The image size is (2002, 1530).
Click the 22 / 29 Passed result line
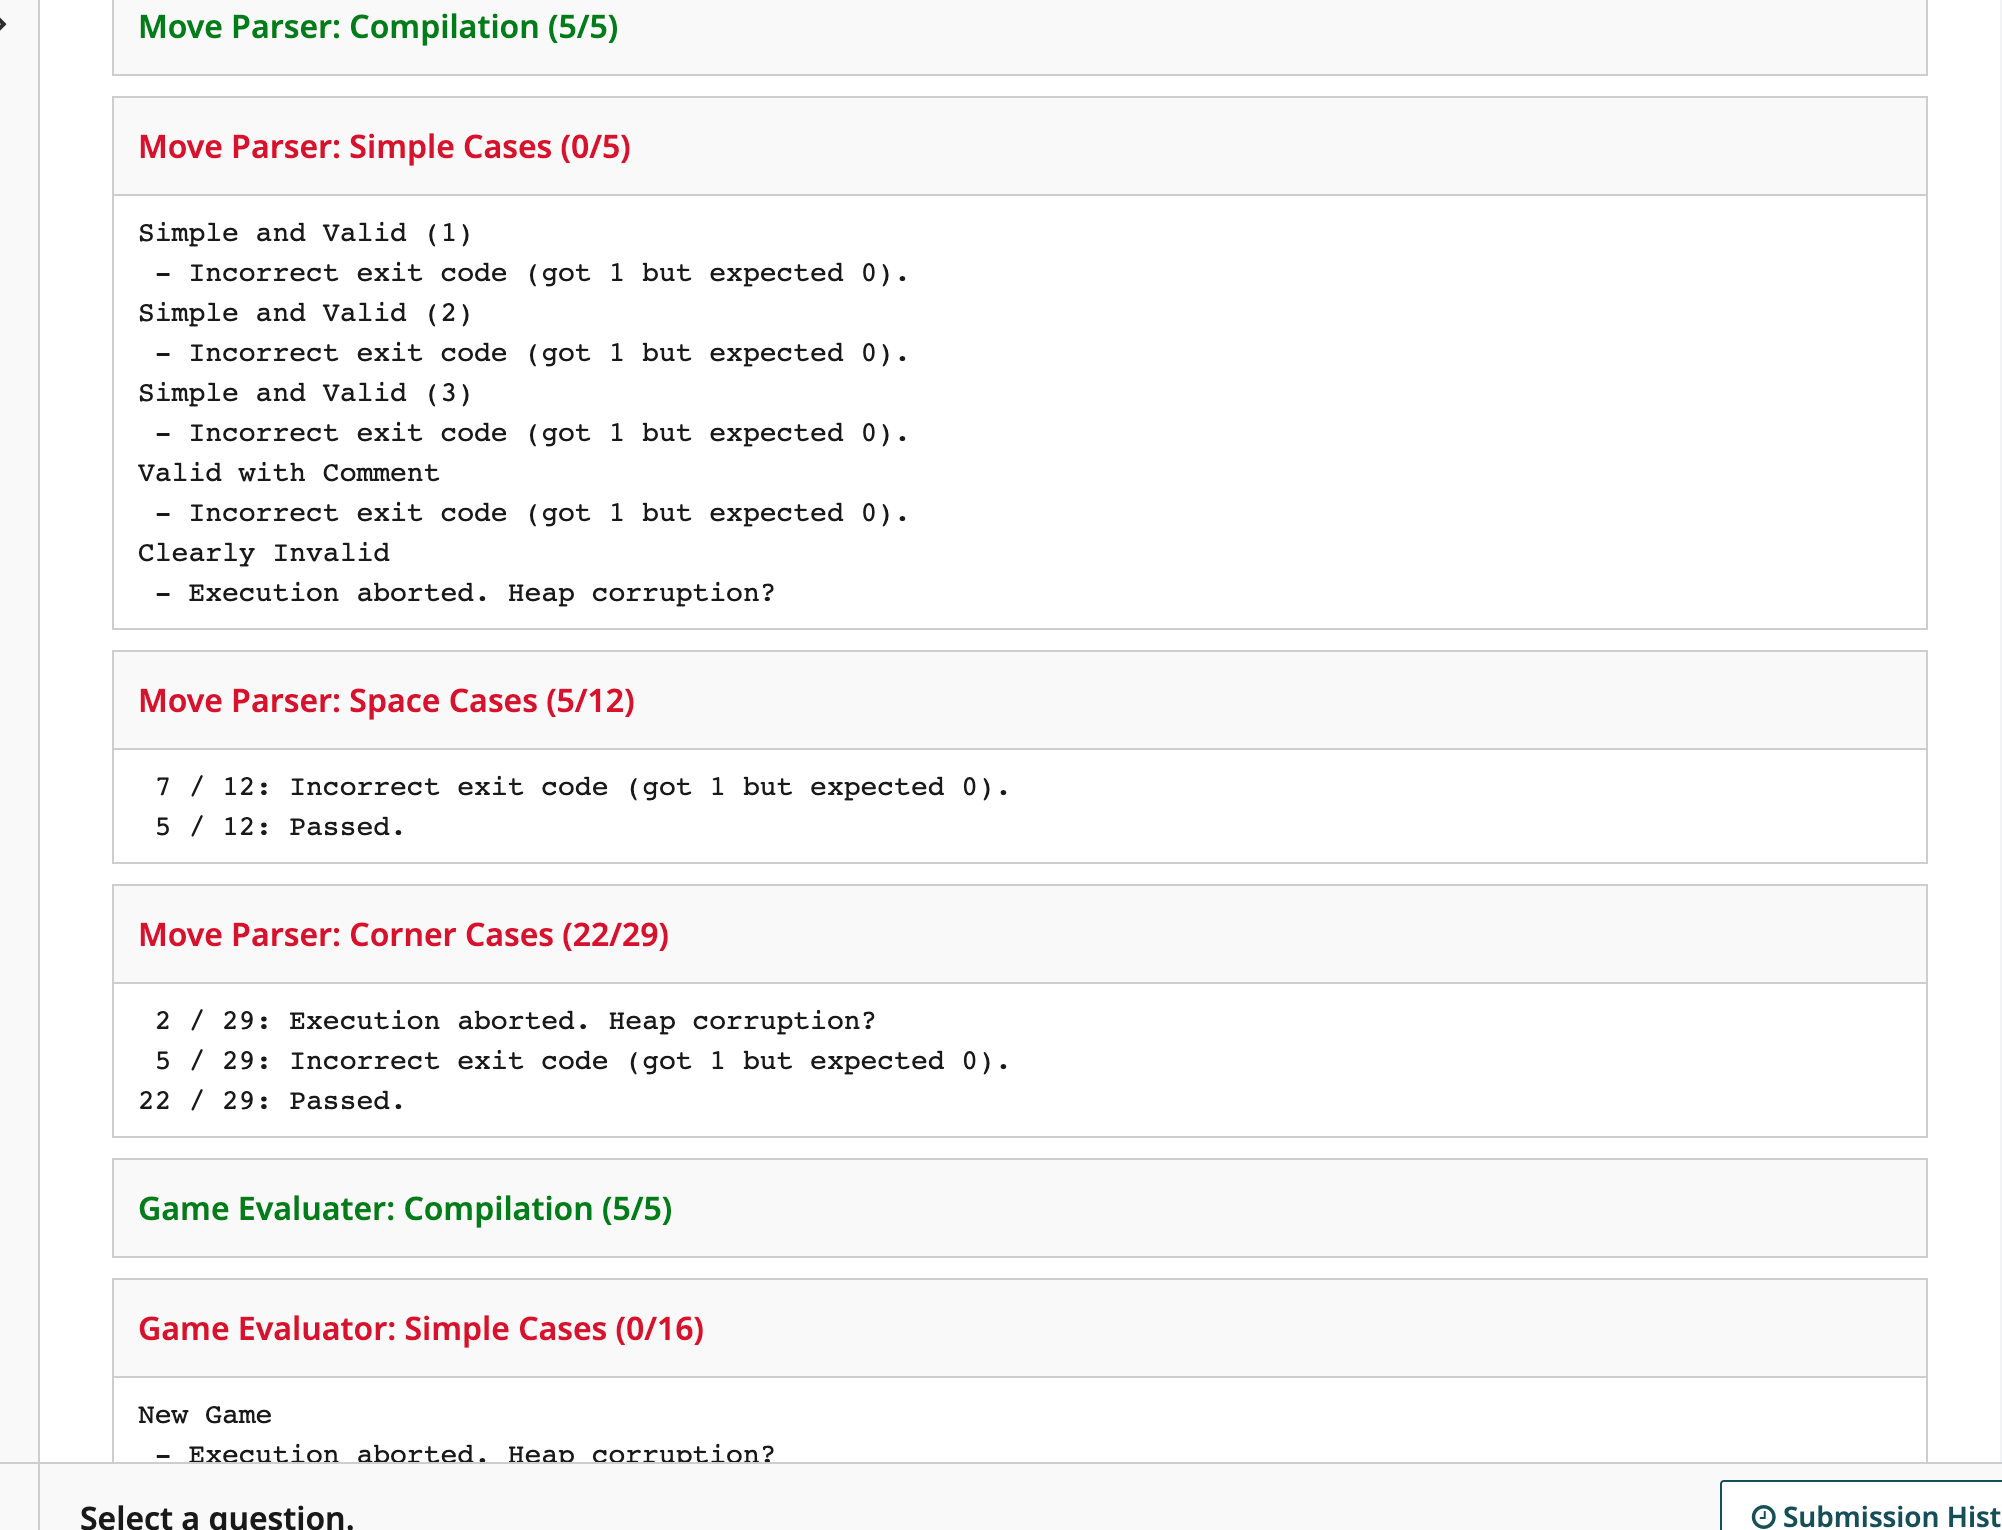point(272,1101)
